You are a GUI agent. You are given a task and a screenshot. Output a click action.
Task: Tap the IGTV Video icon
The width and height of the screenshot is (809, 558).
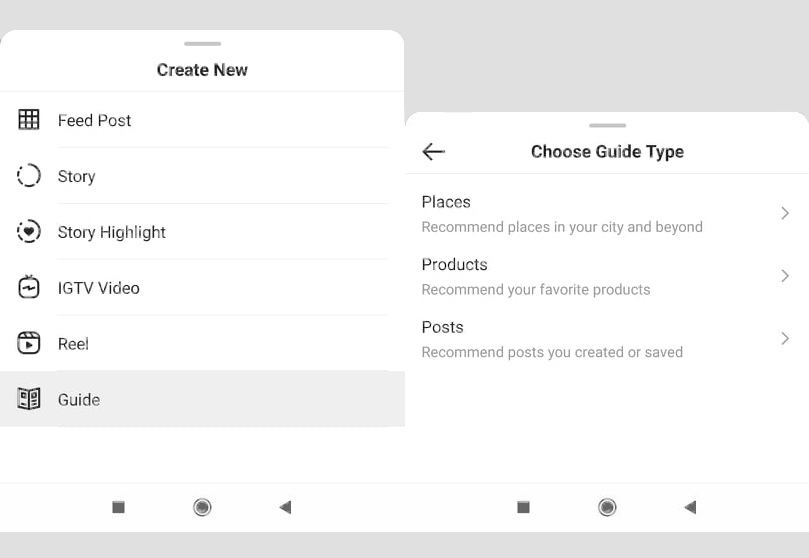point(29,287)
